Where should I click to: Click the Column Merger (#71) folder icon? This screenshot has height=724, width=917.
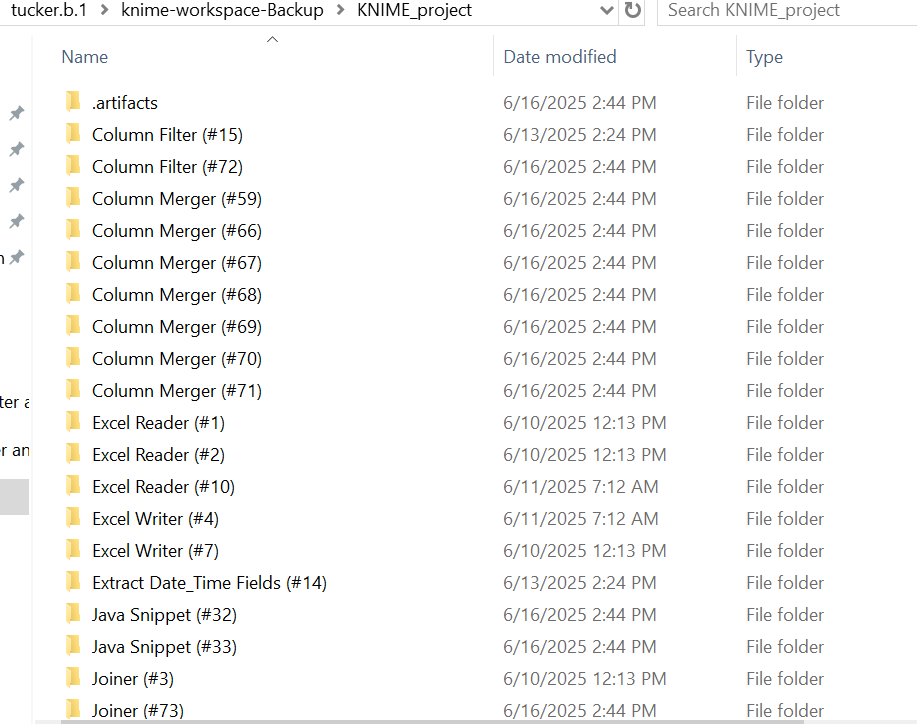click(73, 390)
